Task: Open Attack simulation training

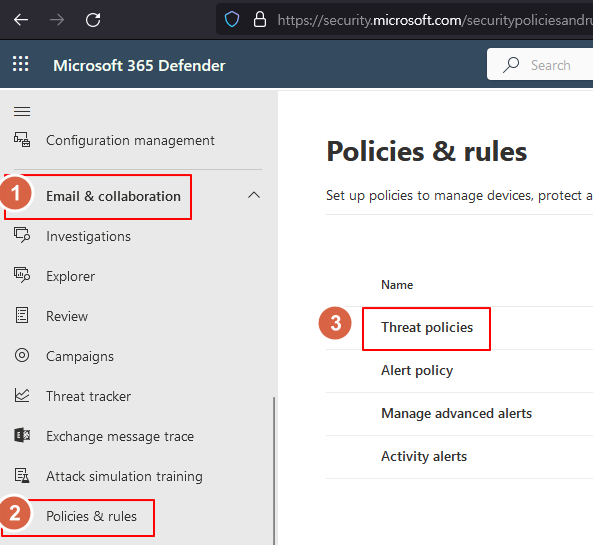Action: 124,477
